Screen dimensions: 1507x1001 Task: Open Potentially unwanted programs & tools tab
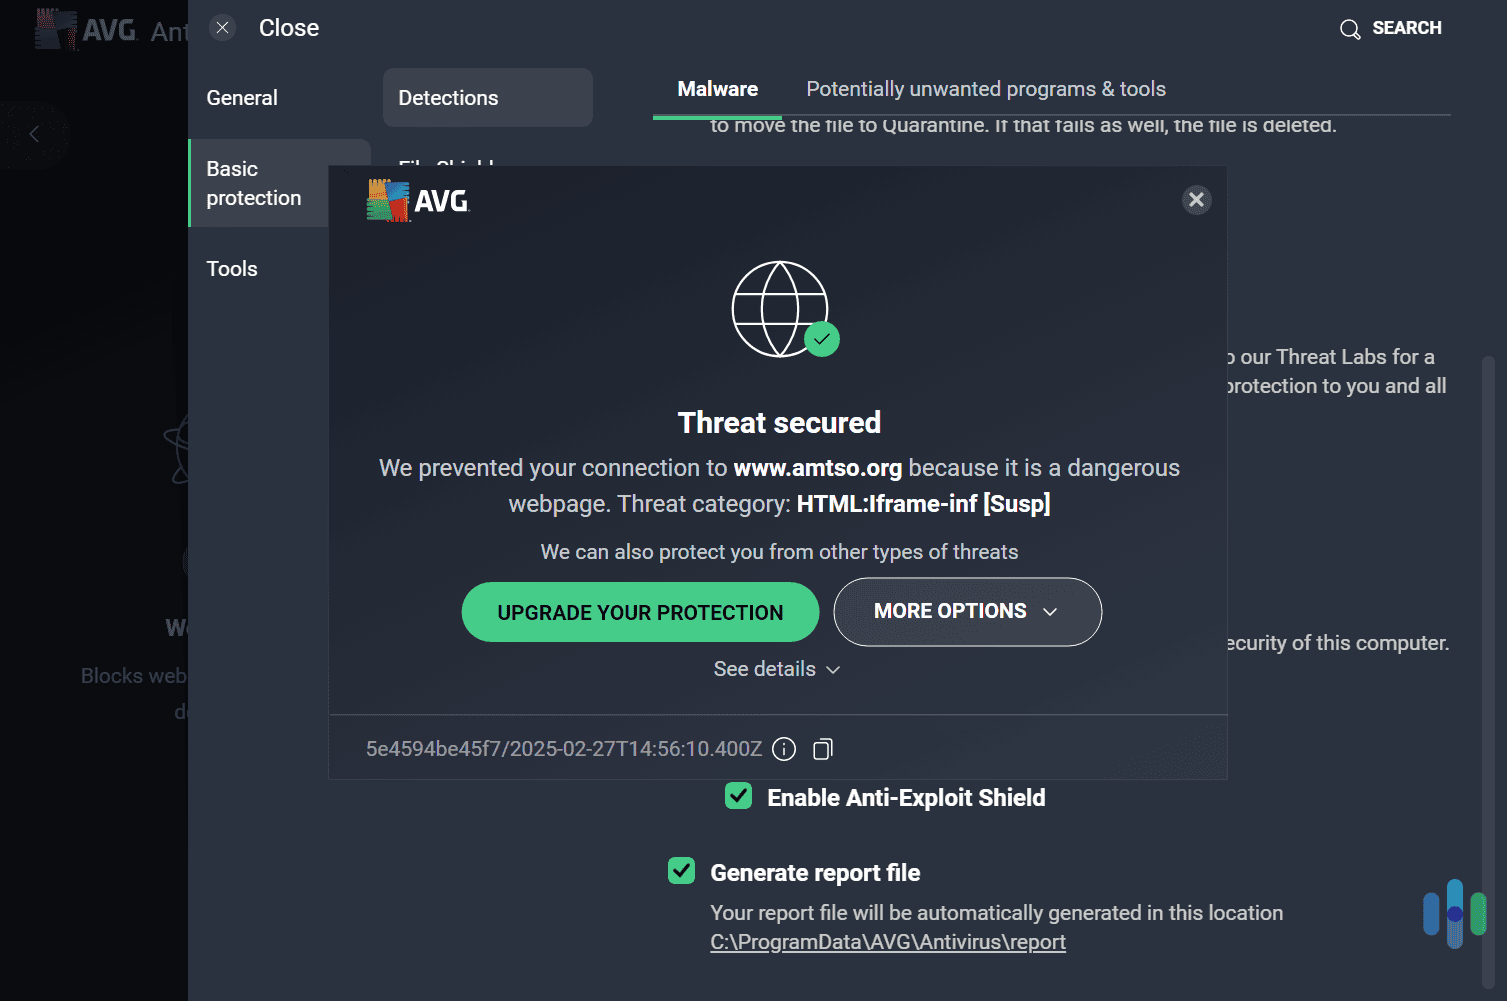click(985, 88)
